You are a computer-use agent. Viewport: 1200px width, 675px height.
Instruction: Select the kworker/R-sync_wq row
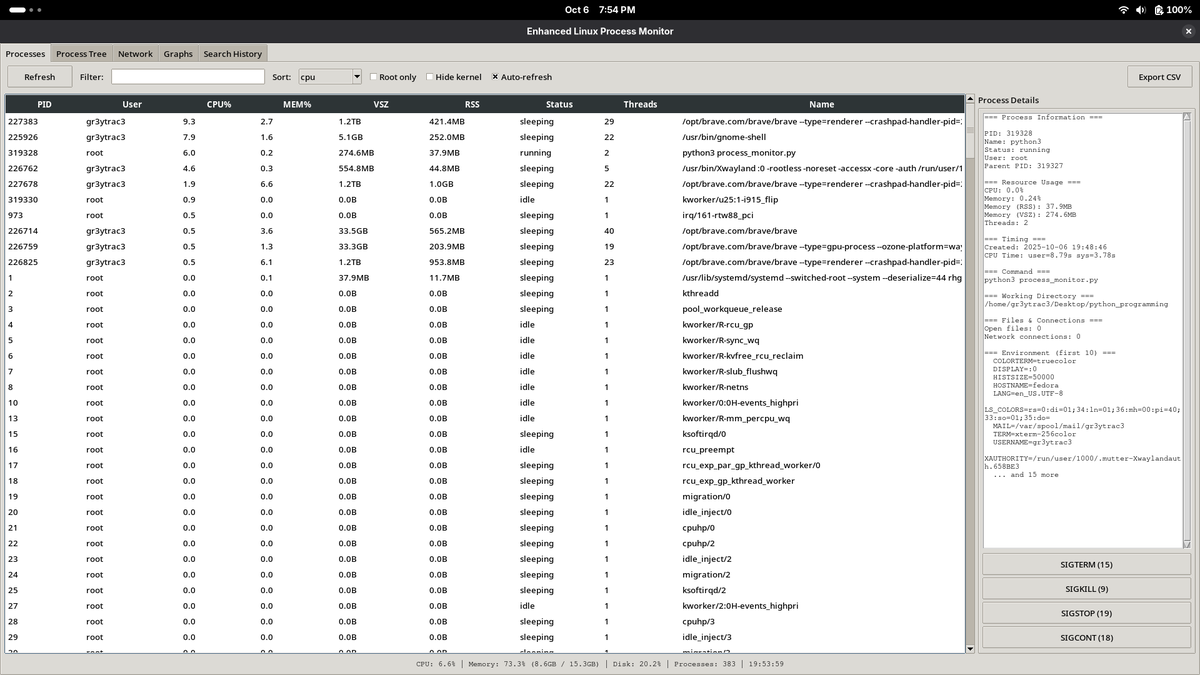point(484,340)
